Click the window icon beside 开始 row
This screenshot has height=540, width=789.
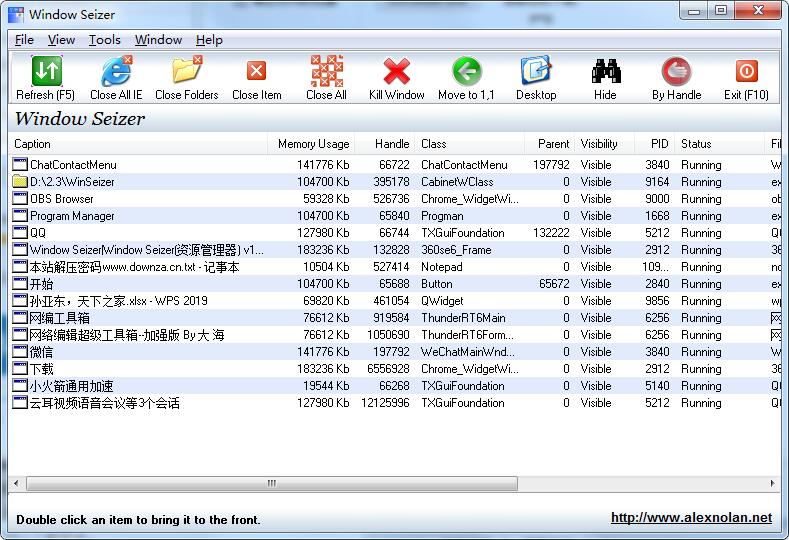pos(20,283)
